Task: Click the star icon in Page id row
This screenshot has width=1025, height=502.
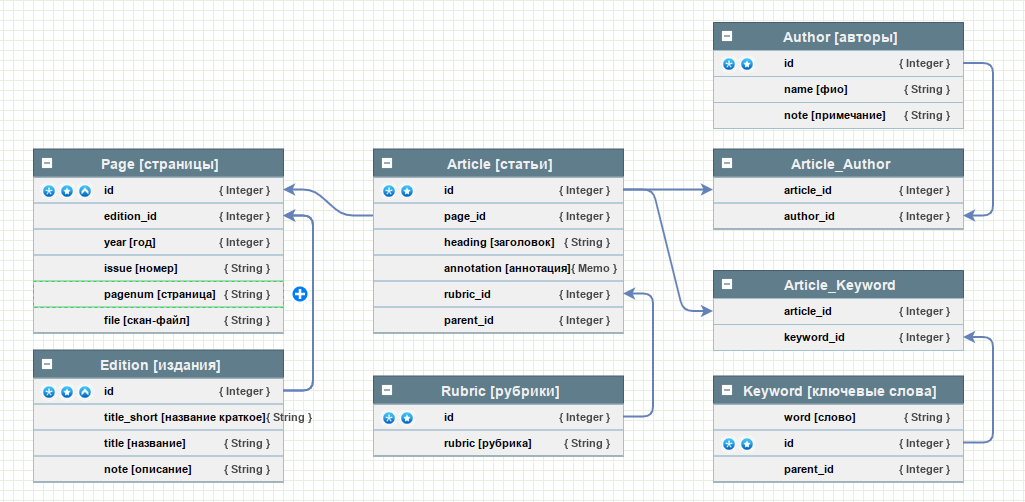Action: pos(67,191)
